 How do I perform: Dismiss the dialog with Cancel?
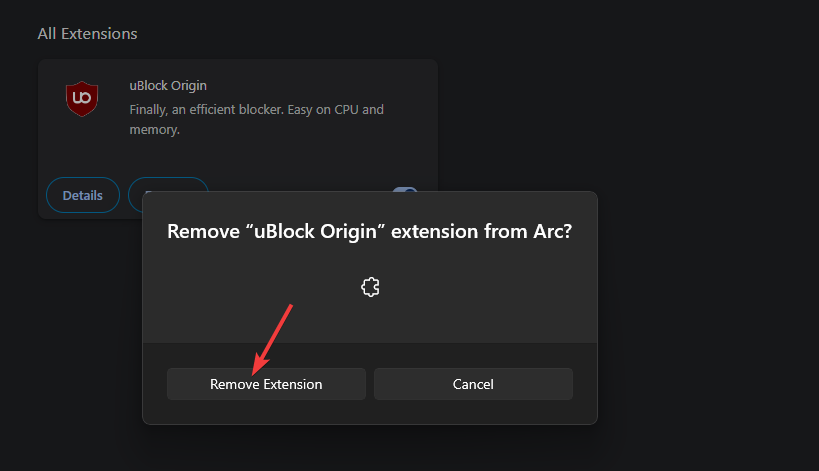(x=473, y=384)
